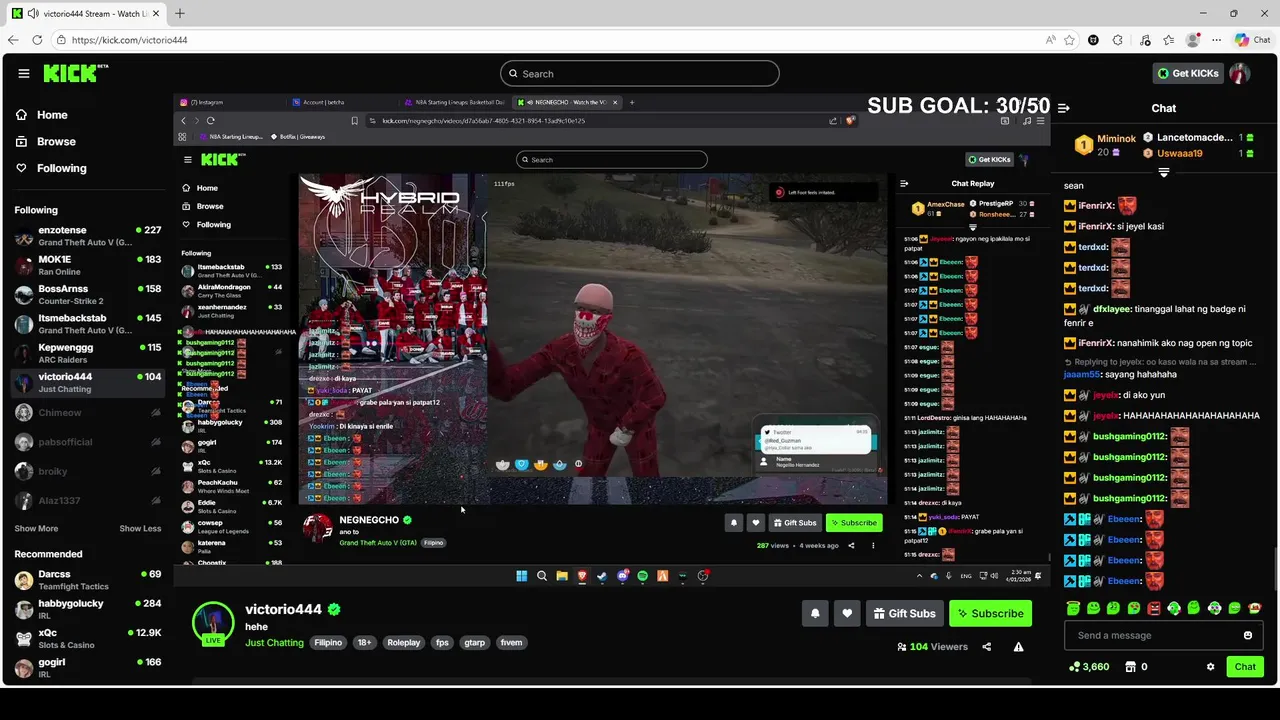The image size is (1280, 720).
Task: Add this page to browser favorites
Action: [x=1070, y=40]
